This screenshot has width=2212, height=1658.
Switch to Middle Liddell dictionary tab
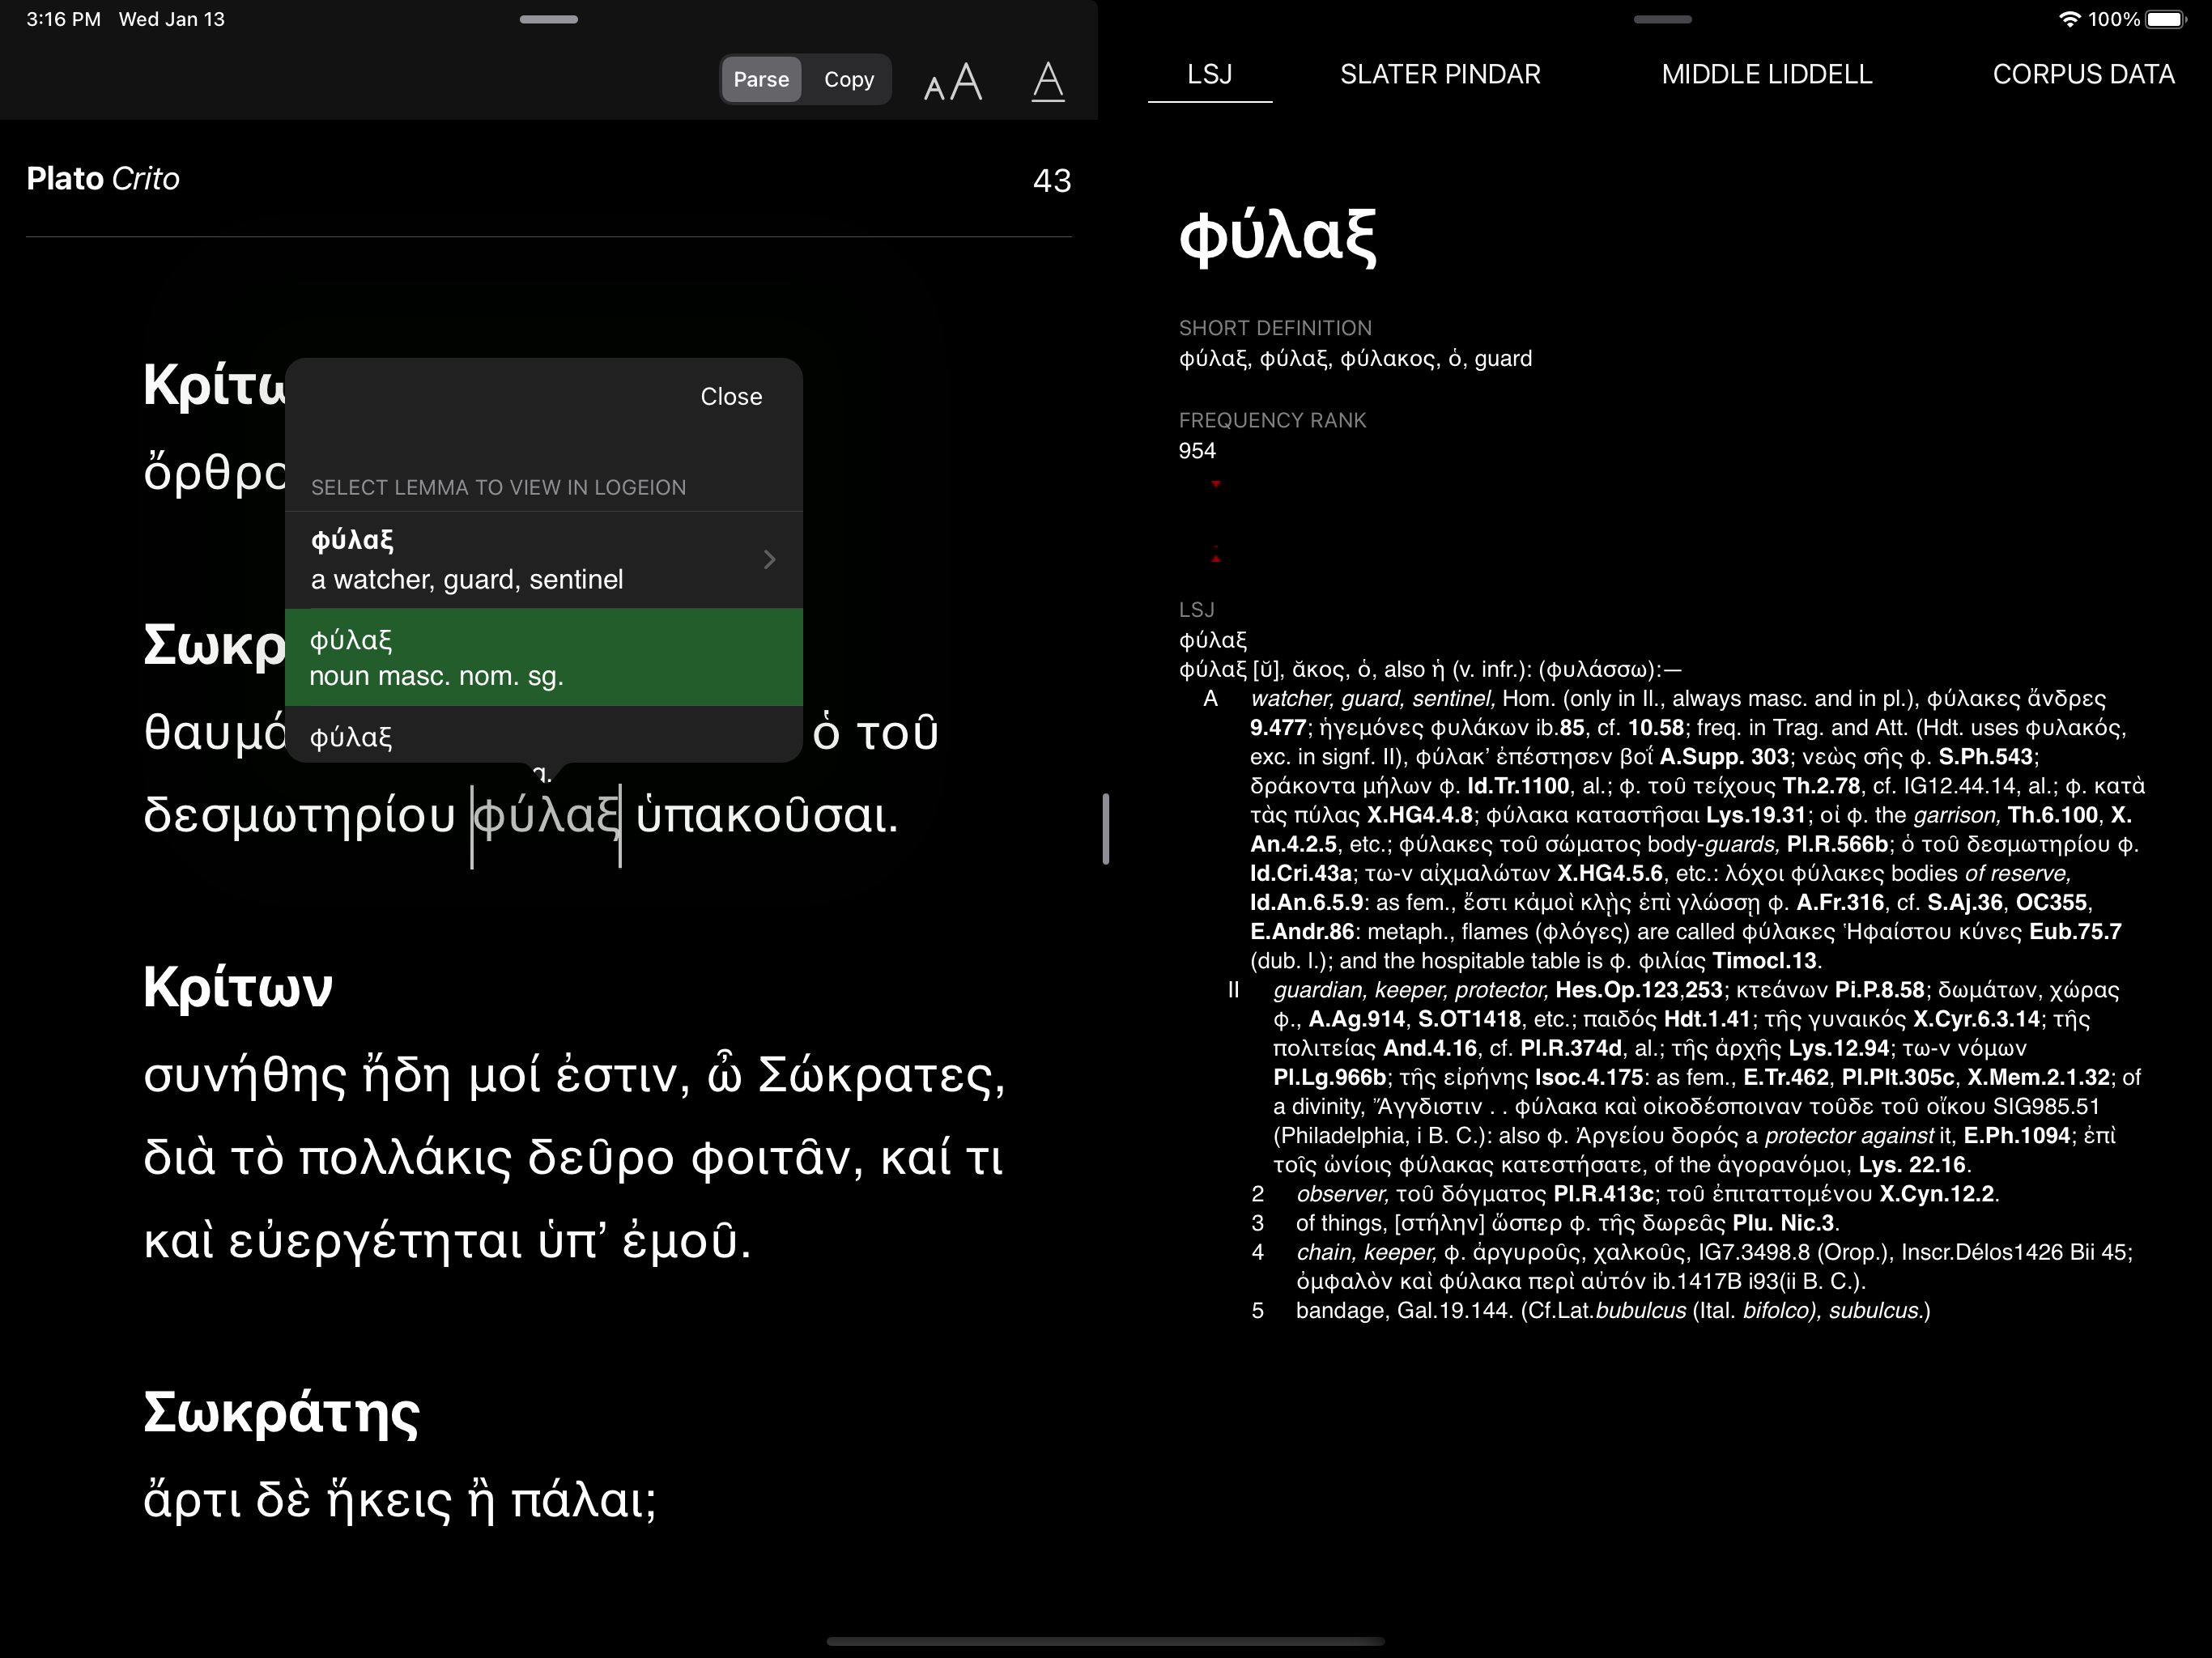click(1766, 74)
